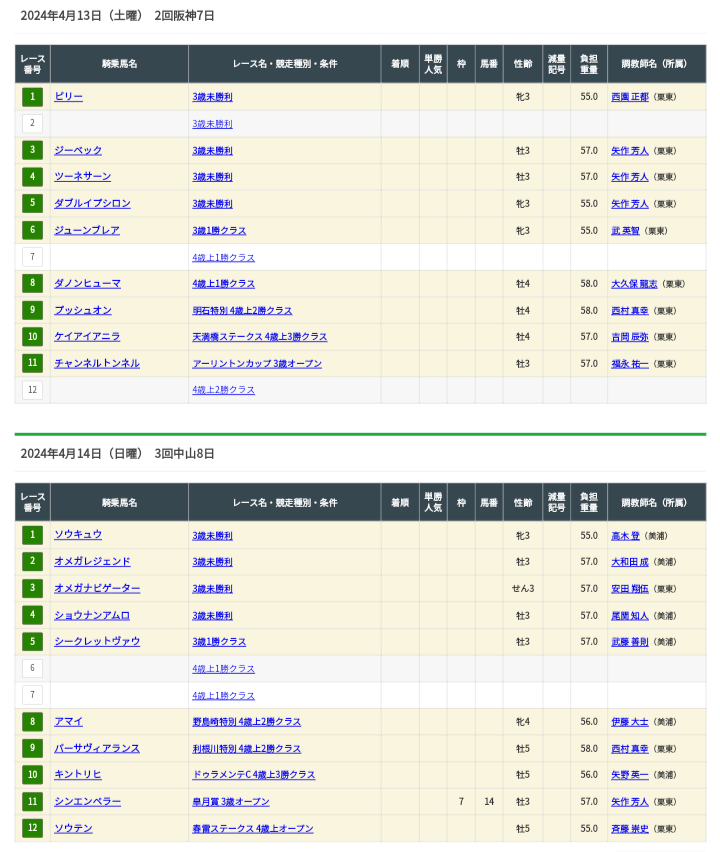Open trainer link 斉藤 崇史

coord(629,829)
